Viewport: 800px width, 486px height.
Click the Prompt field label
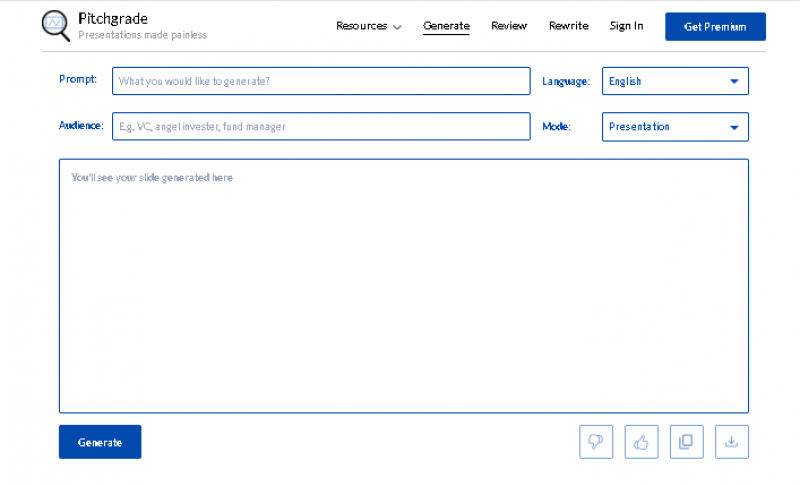[x=78, y=80]
